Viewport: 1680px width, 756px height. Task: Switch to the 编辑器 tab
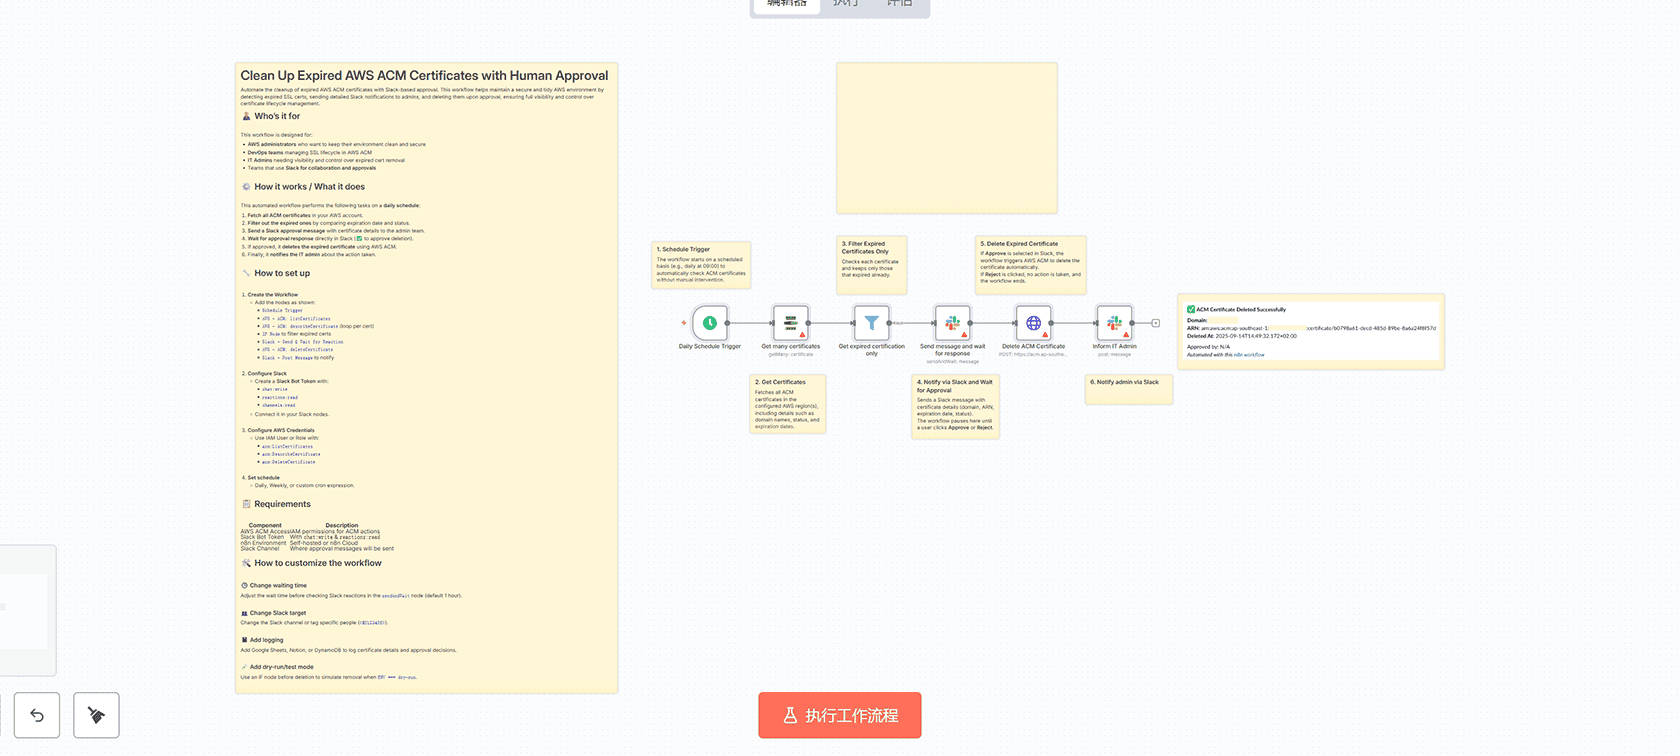(x=786, y=4)
